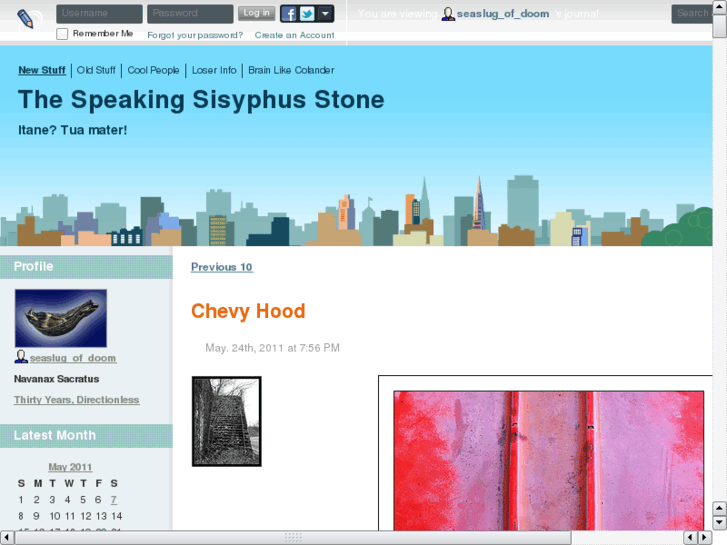
Task: Toggle the Remember Me checkbox
Action: click(x=62, y=34)
